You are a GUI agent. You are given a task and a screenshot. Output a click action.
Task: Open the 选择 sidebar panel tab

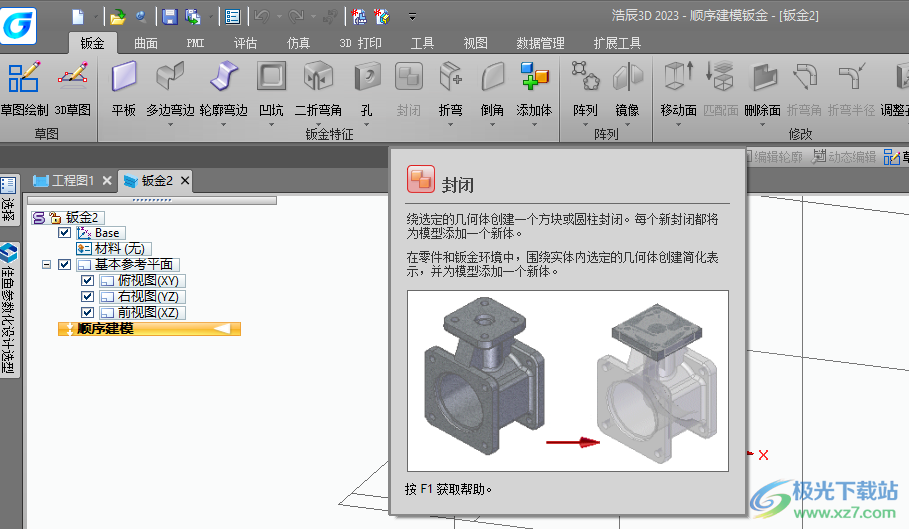[x=9, y=200]
